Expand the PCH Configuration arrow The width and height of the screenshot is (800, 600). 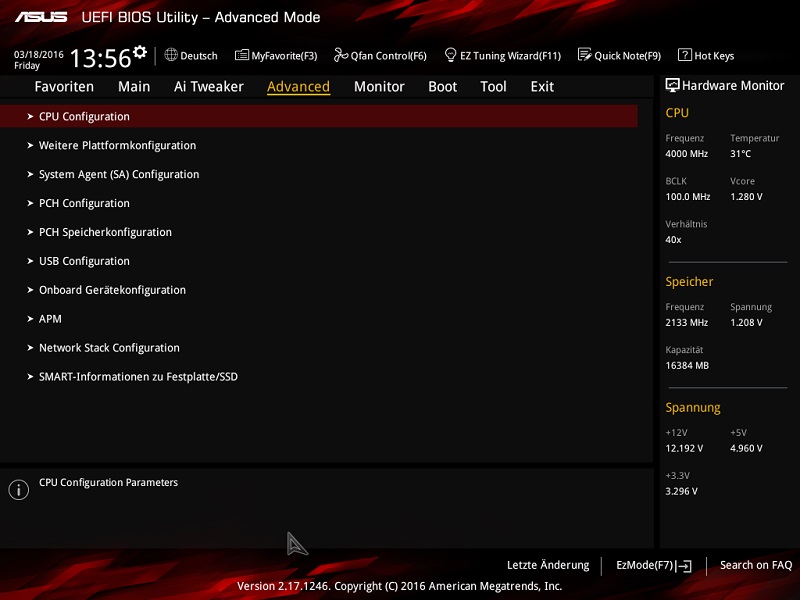[x=30, y=204]
